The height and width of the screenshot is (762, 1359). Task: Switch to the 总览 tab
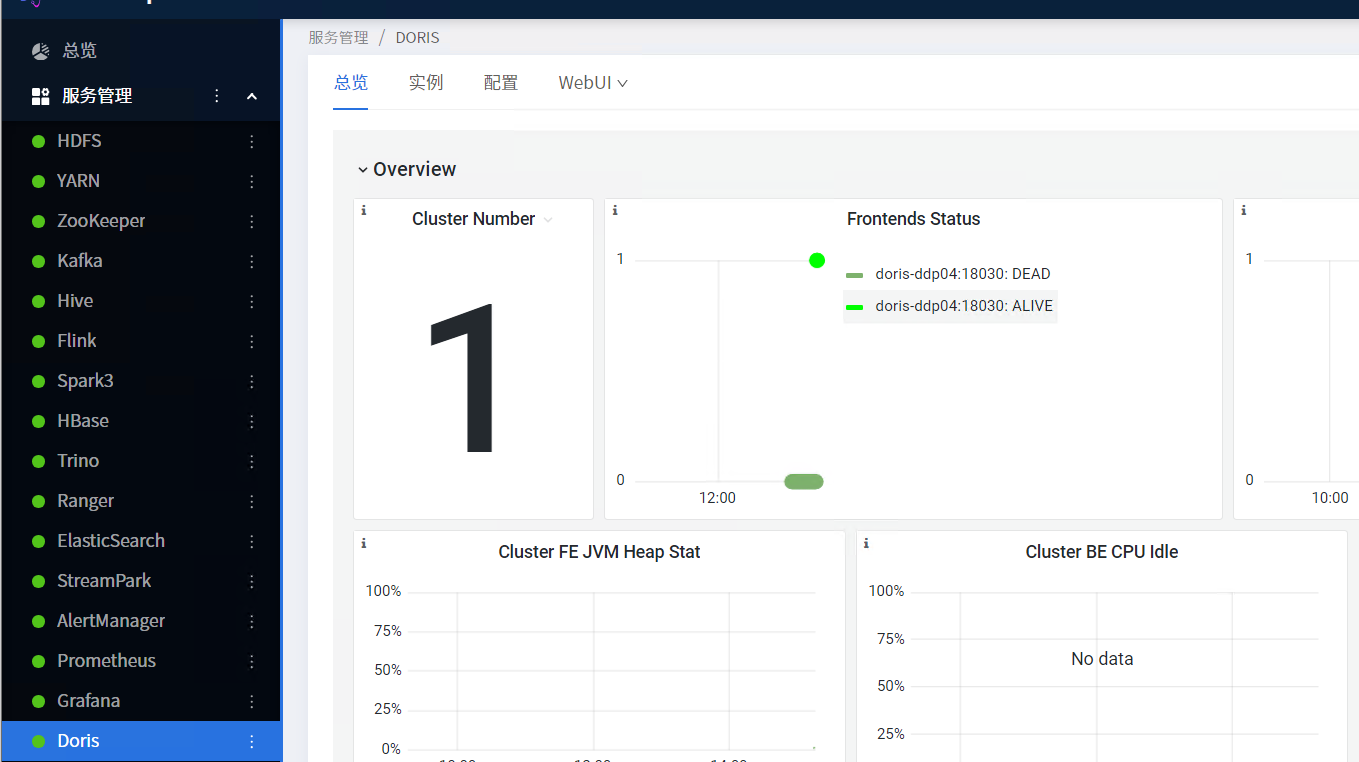351,83
